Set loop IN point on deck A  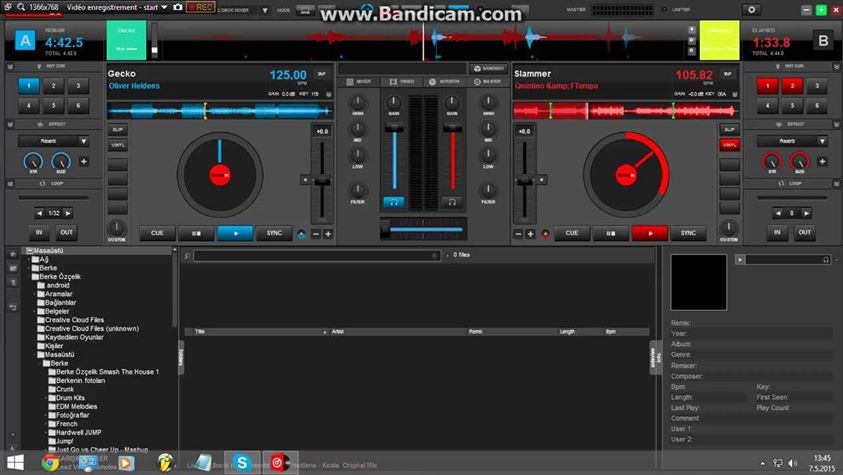pyautogui.click(x=39, y=232)
